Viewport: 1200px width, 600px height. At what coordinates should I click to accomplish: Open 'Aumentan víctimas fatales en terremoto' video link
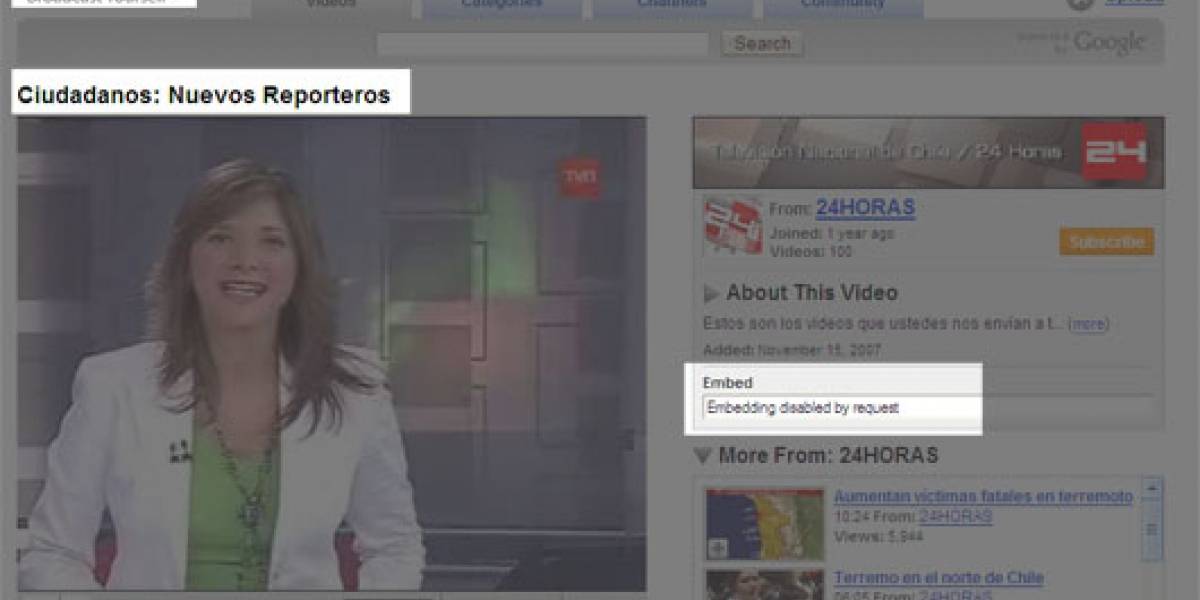tap(983, 497)
